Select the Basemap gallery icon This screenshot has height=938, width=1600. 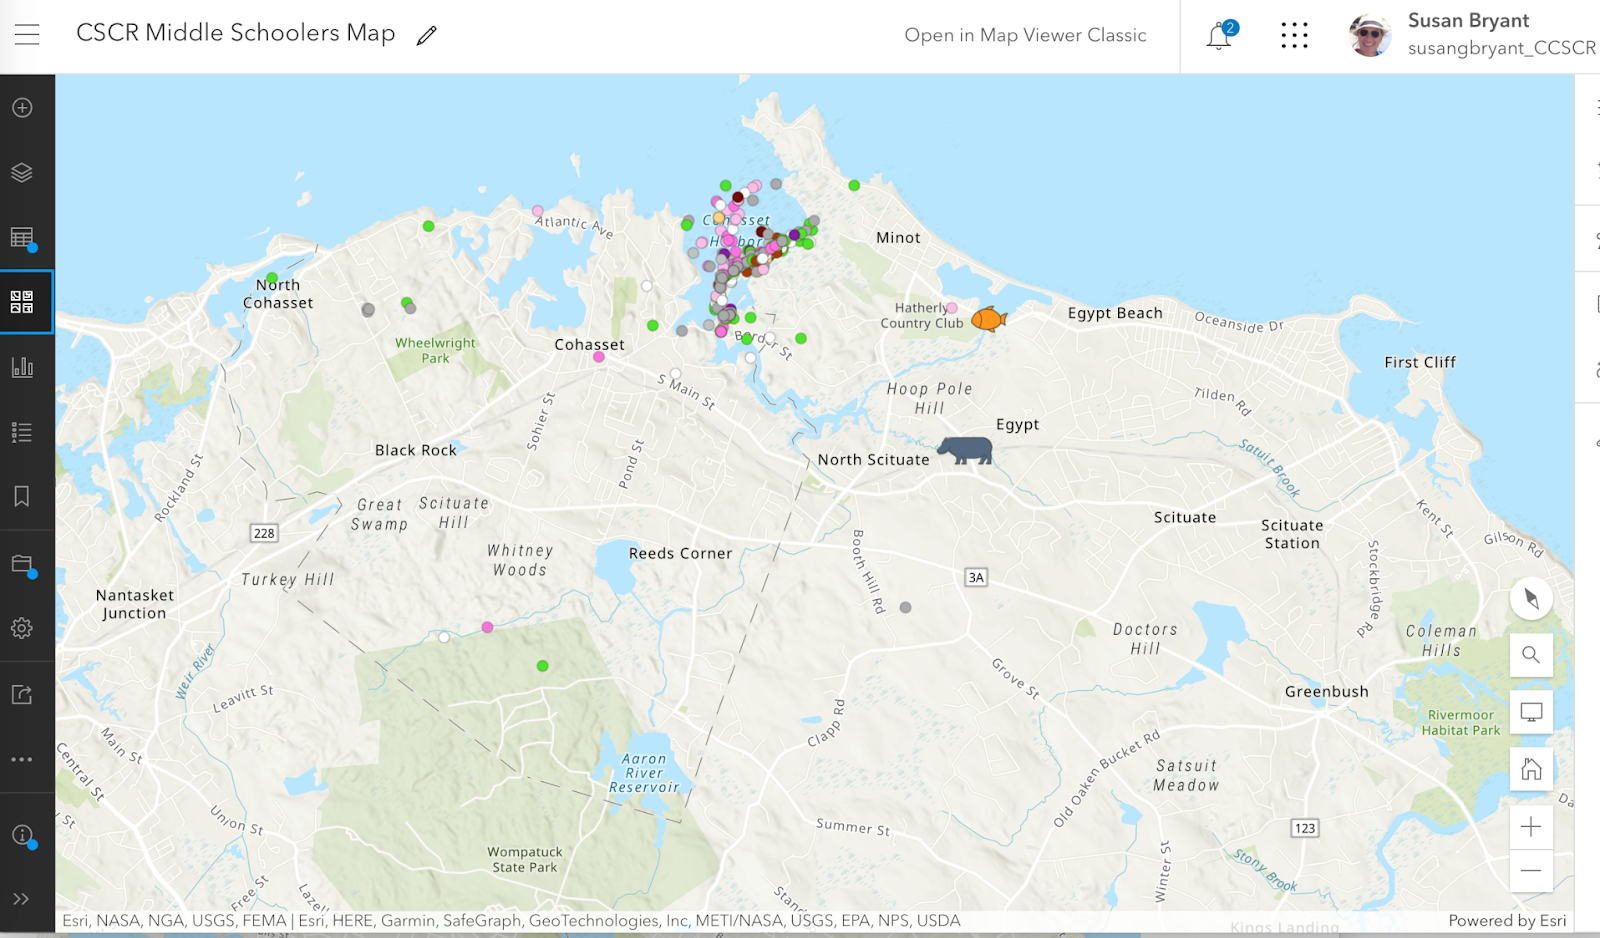point(22,302)
